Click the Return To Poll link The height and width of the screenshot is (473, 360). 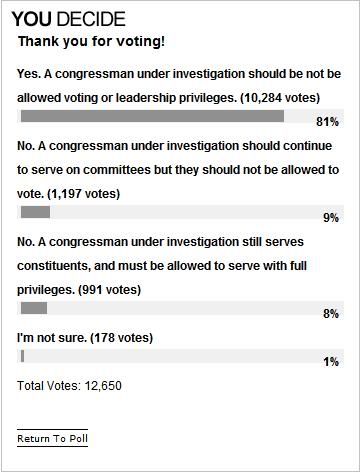tap(52, 438)
